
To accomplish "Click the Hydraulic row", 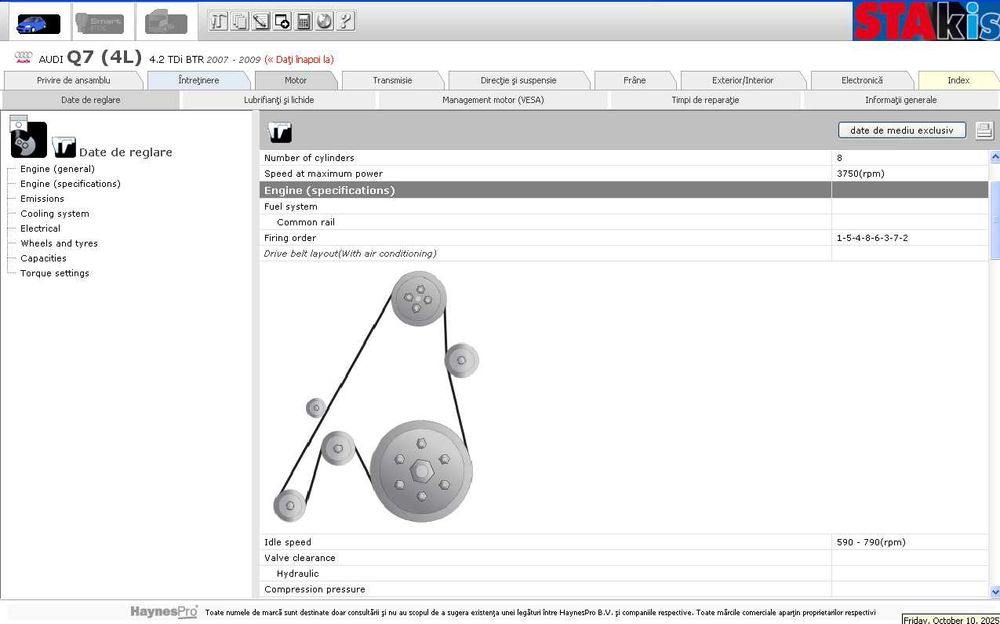I will pyautogui.click(x=624, y=574).
